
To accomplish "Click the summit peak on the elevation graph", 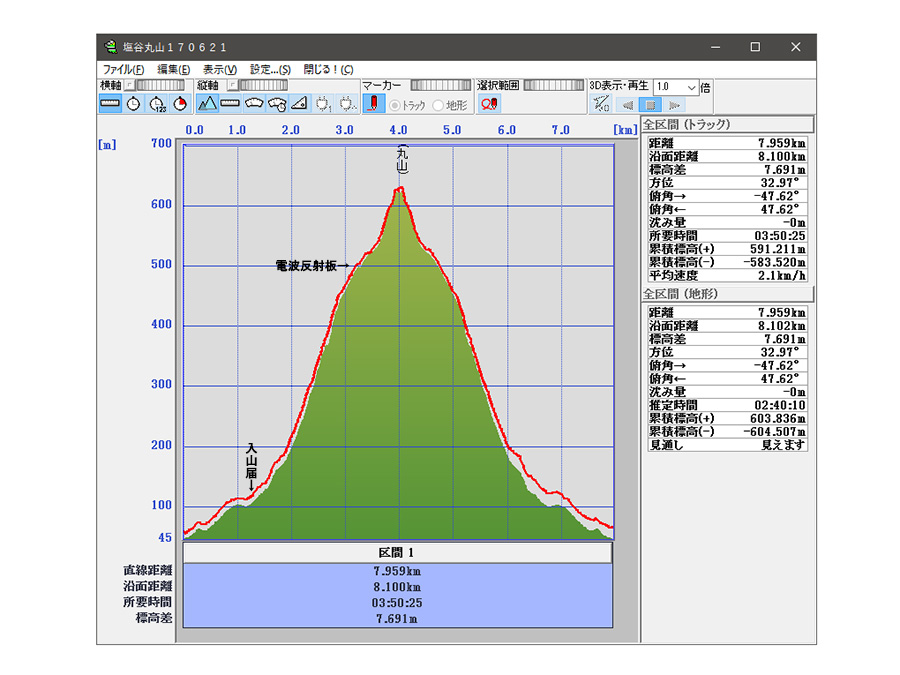I will pos(399,187).
